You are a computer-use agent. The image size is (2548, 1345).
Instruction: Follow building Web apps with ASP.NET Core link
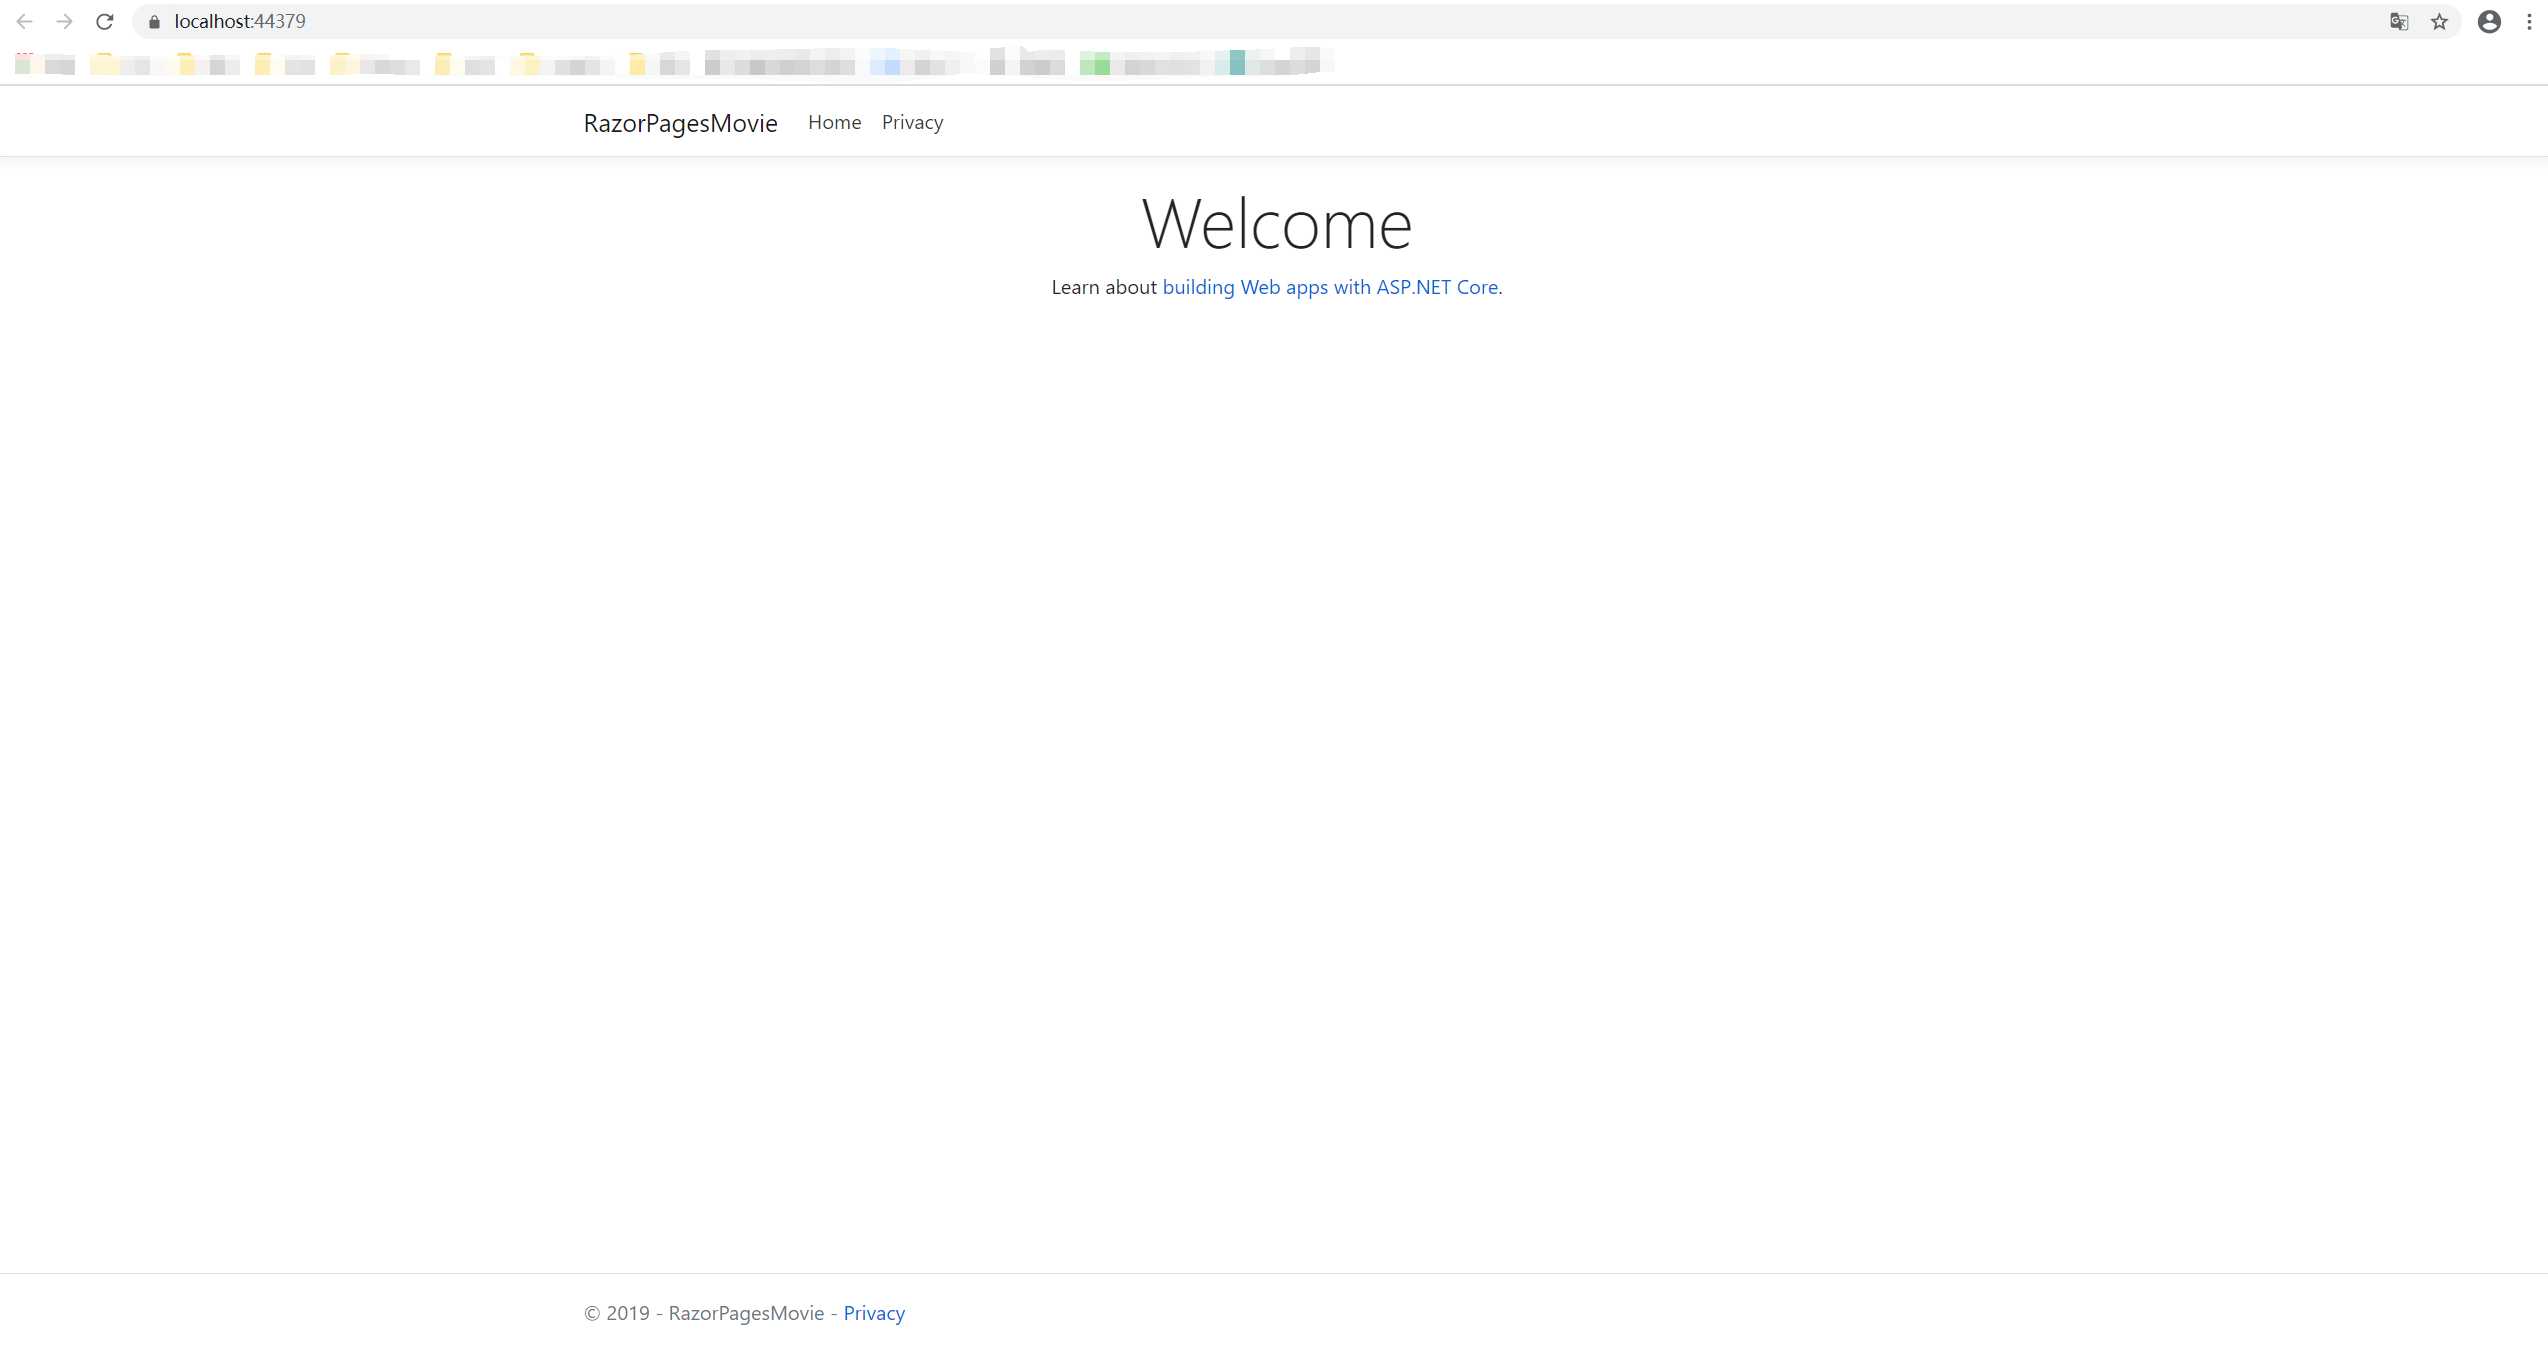click(1331, 287)
